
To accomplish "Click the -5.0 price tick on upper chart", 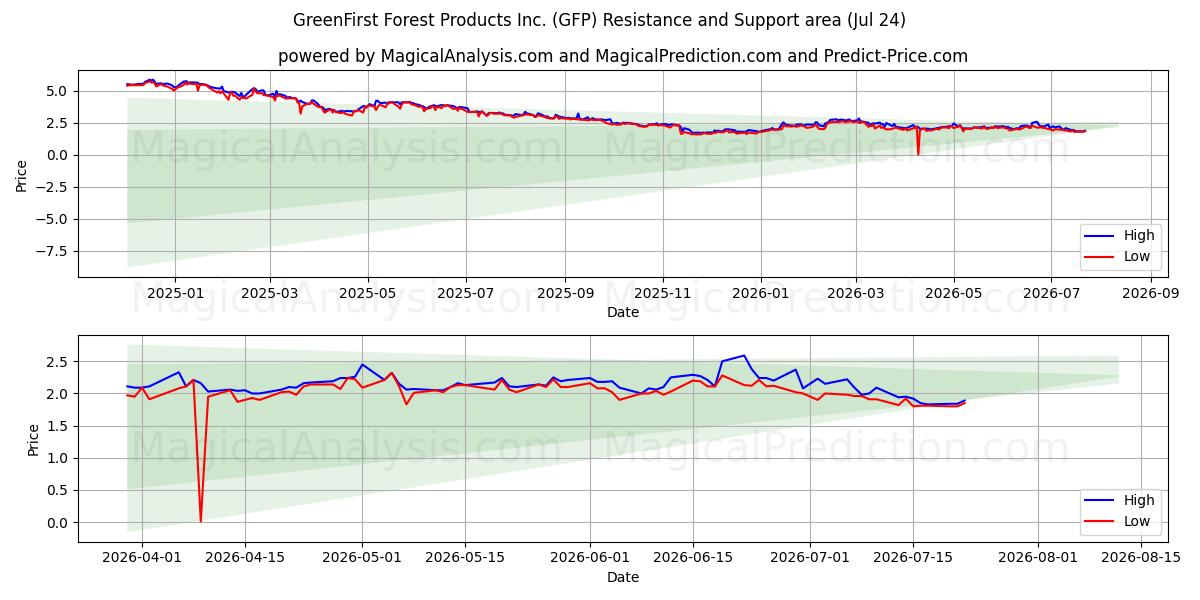I will pyautogui.click(x=52, y=219).
